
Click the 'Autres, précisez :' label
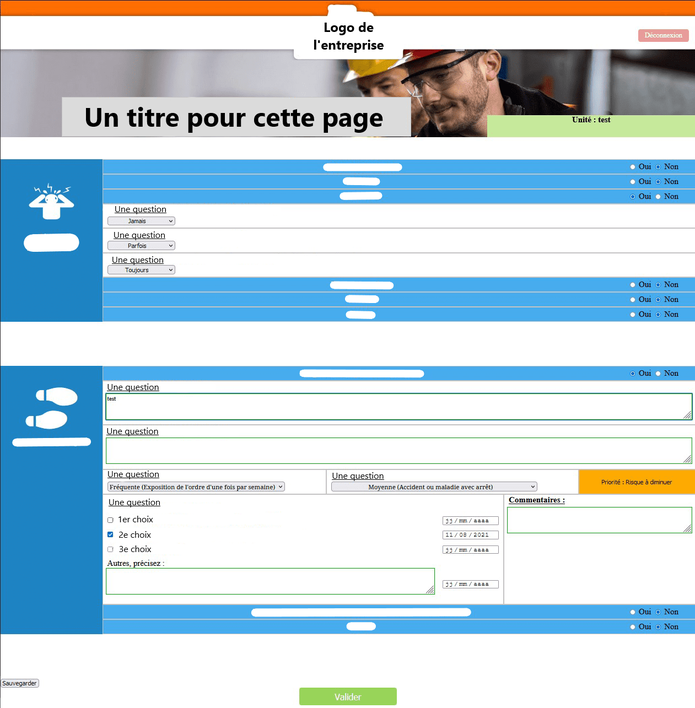135,563
